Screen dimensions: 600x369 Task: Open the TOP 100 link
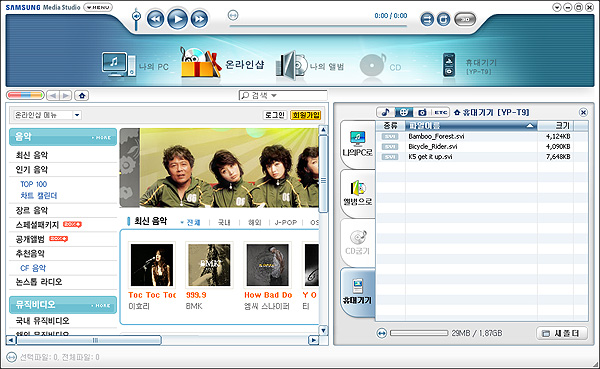(34, 184)
